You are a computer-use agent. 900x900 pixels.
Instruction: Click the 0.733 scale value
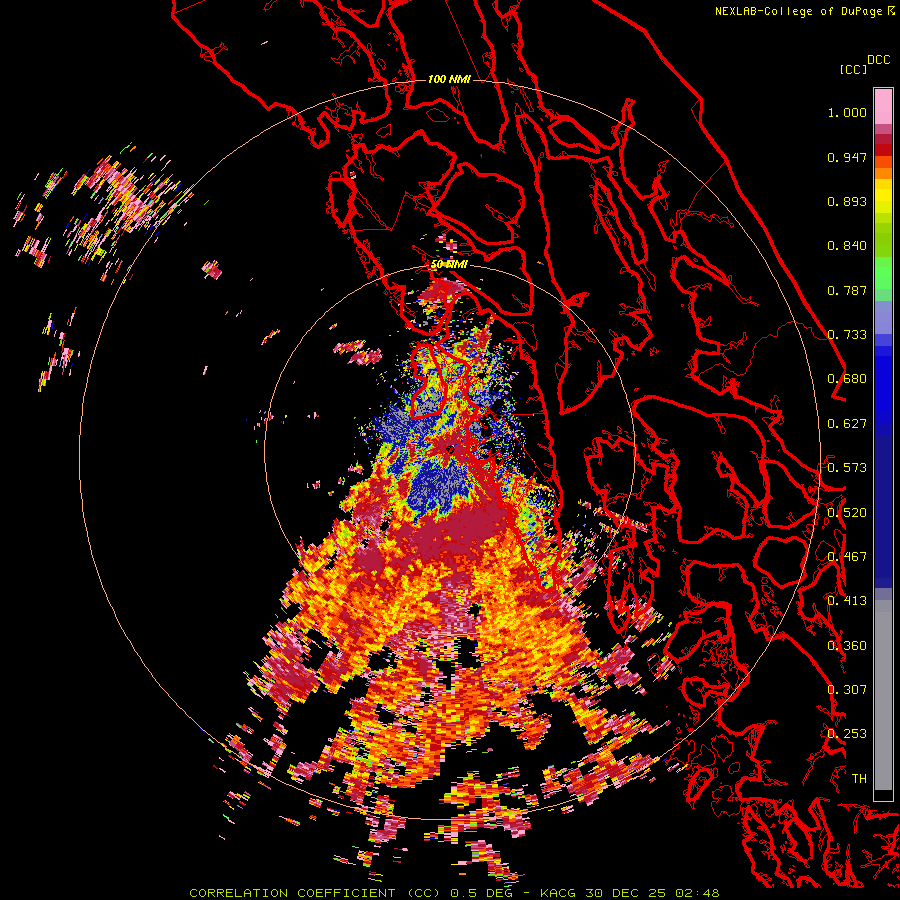[847, 335]
